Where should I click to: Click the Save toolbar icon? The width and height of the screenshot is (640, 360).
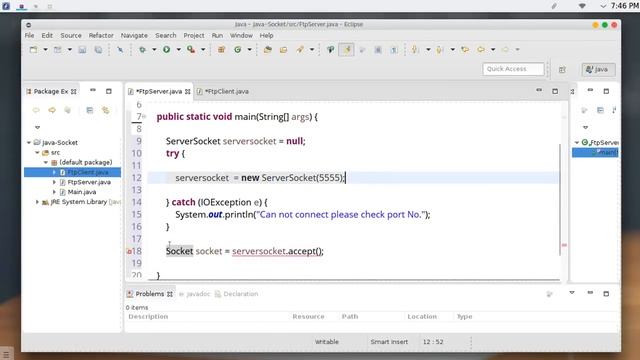pos(82,49)
